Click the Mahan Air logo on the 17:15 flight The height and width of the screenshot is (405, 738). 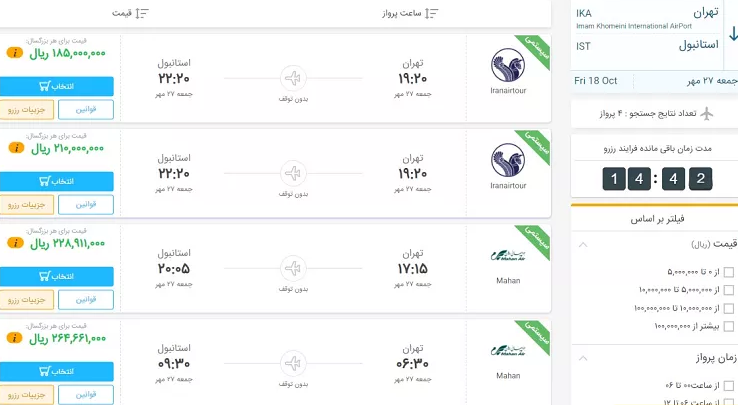pyautogui.click(x=508, y=256)
